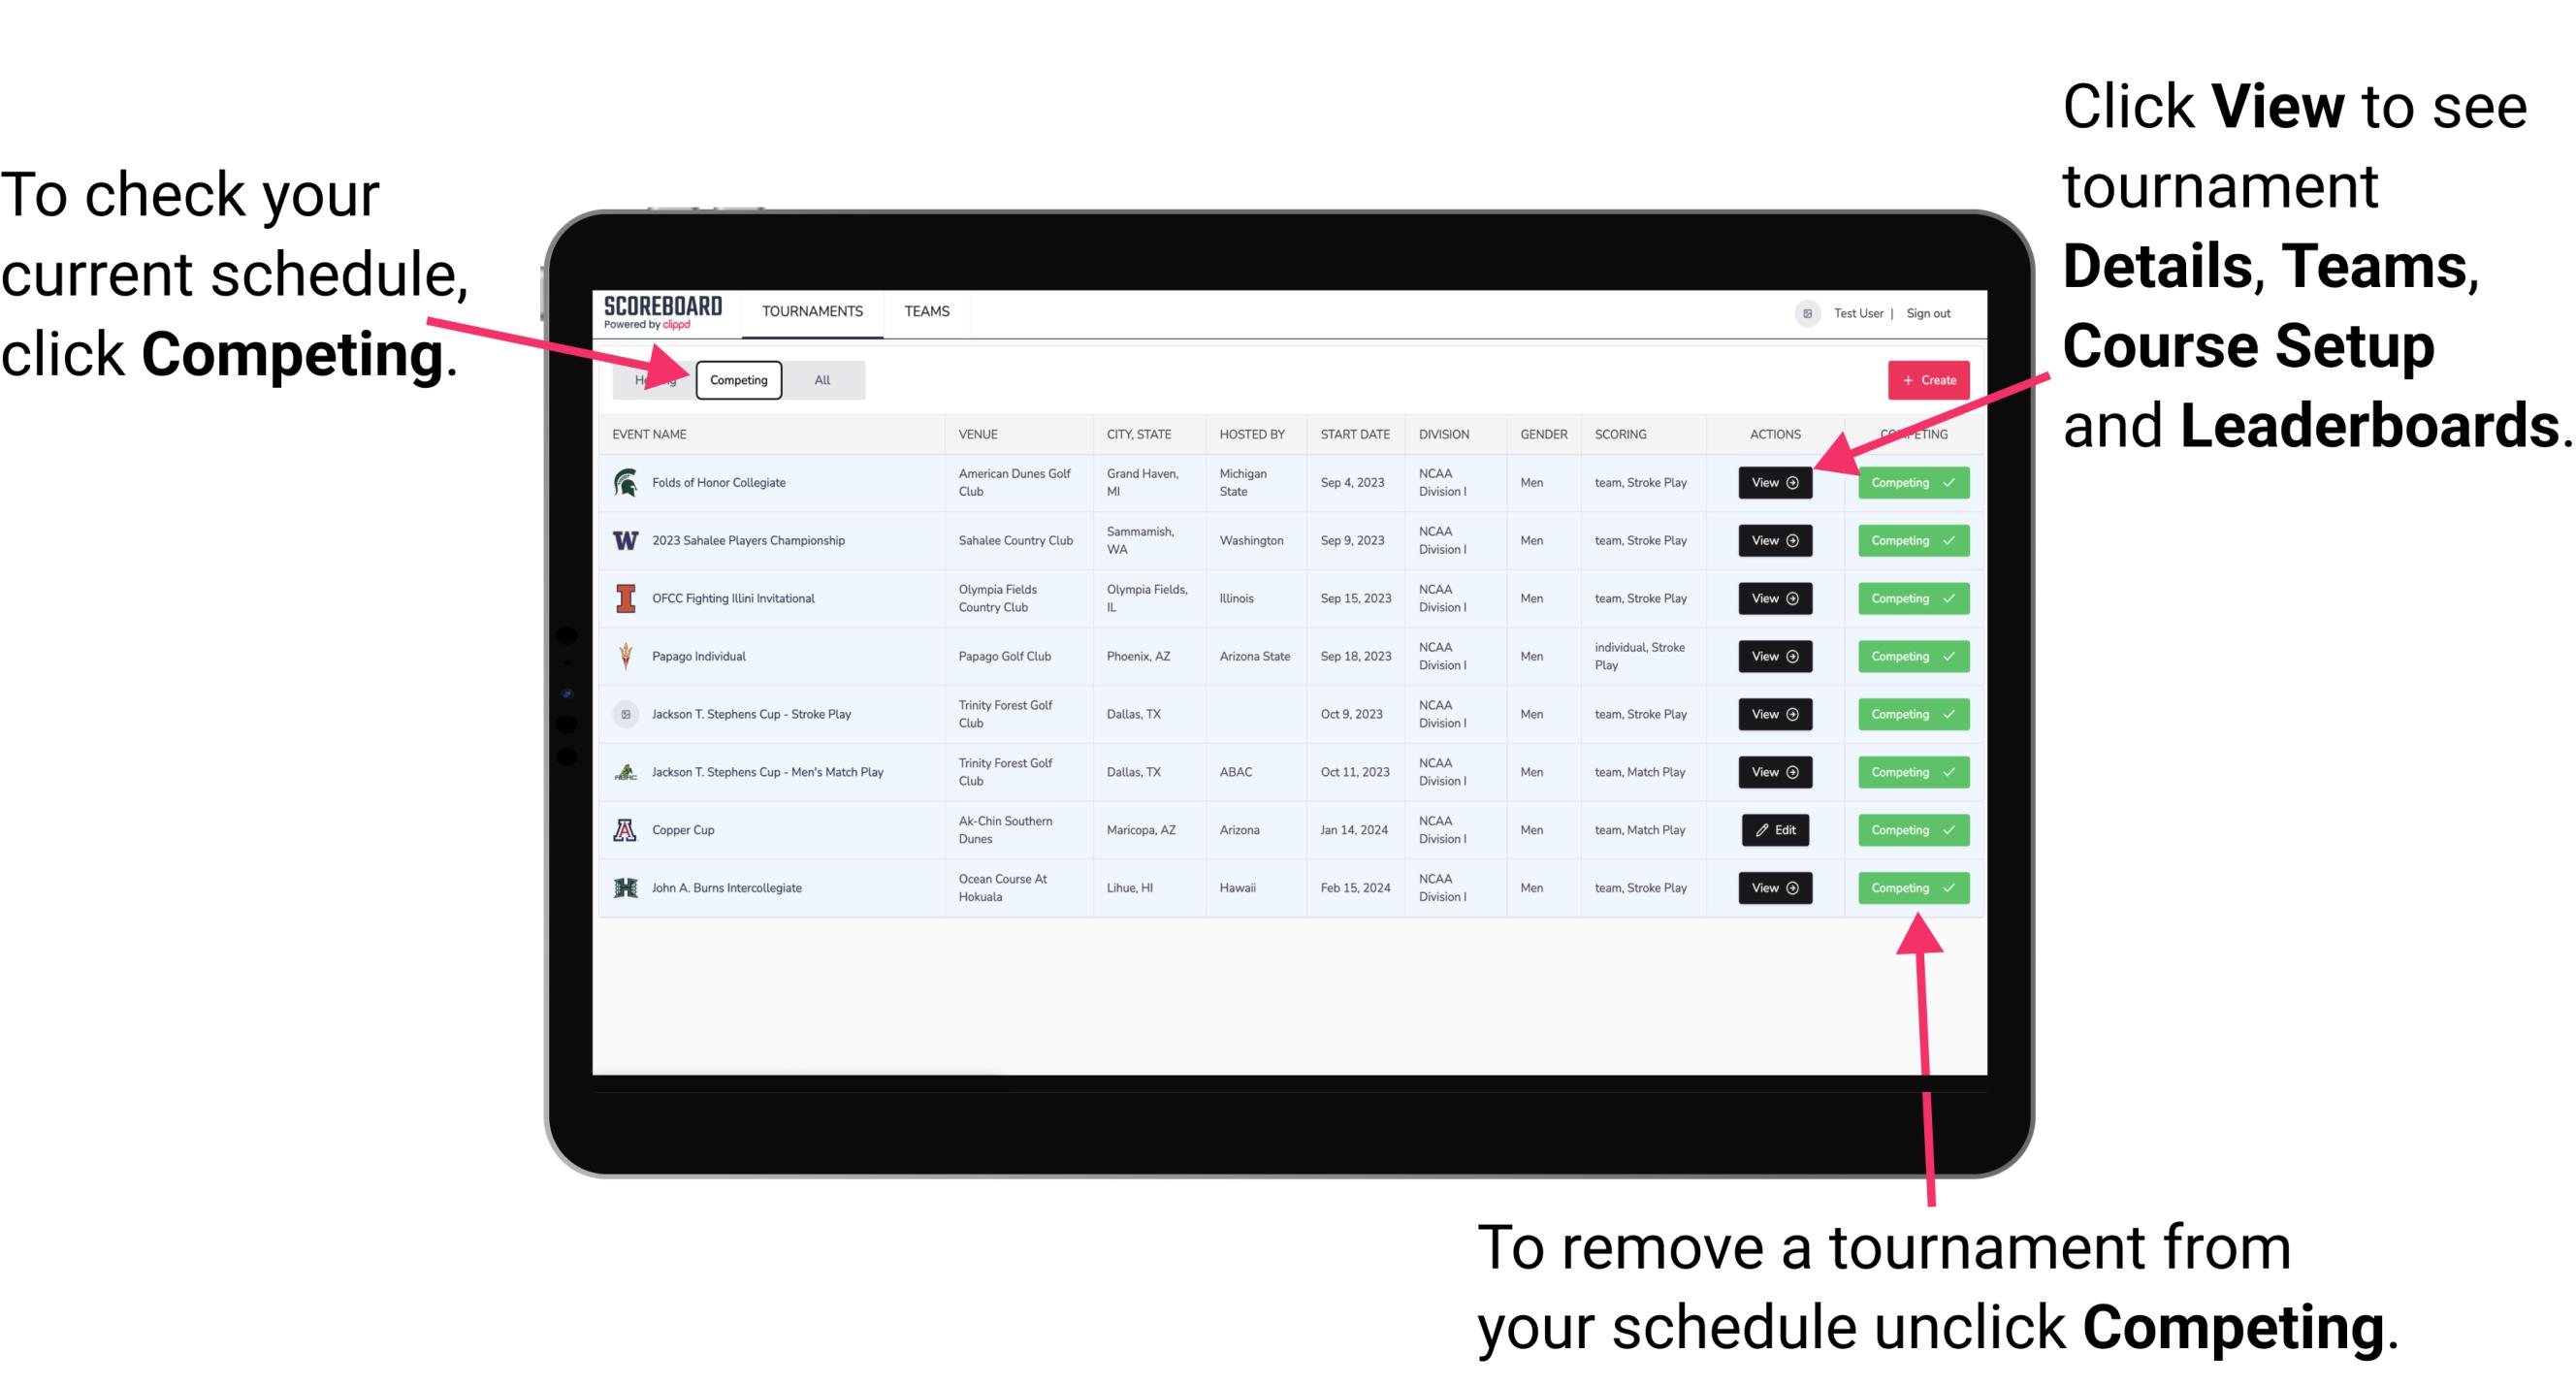Click the TOURNAMENTS menu item
Viewport: 2576px width, 1386px height.
tap(812, 310)
